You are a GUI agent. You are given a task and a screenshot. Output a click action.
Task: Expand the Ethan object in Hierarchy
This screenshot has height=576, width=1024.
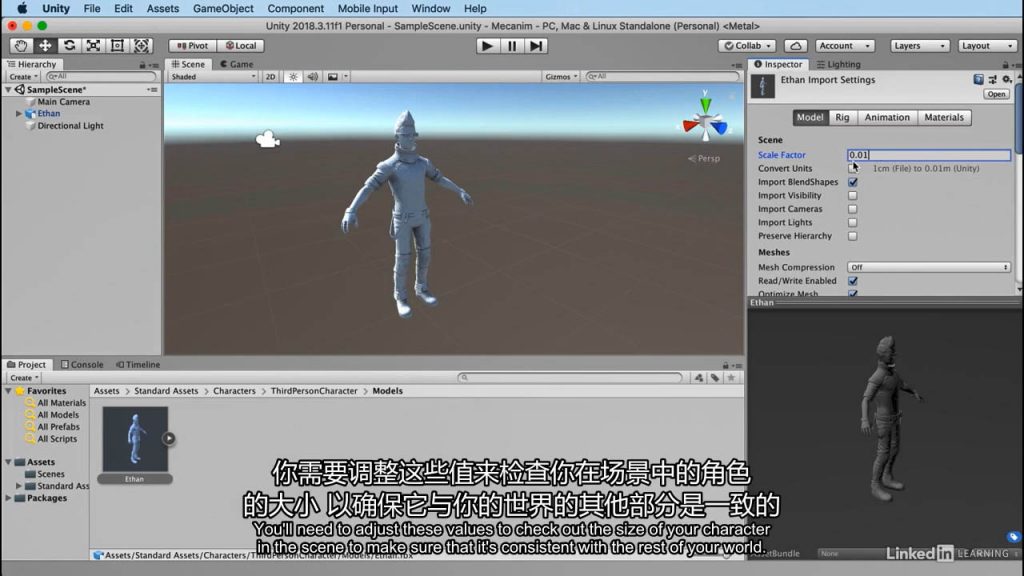(19, 114)
